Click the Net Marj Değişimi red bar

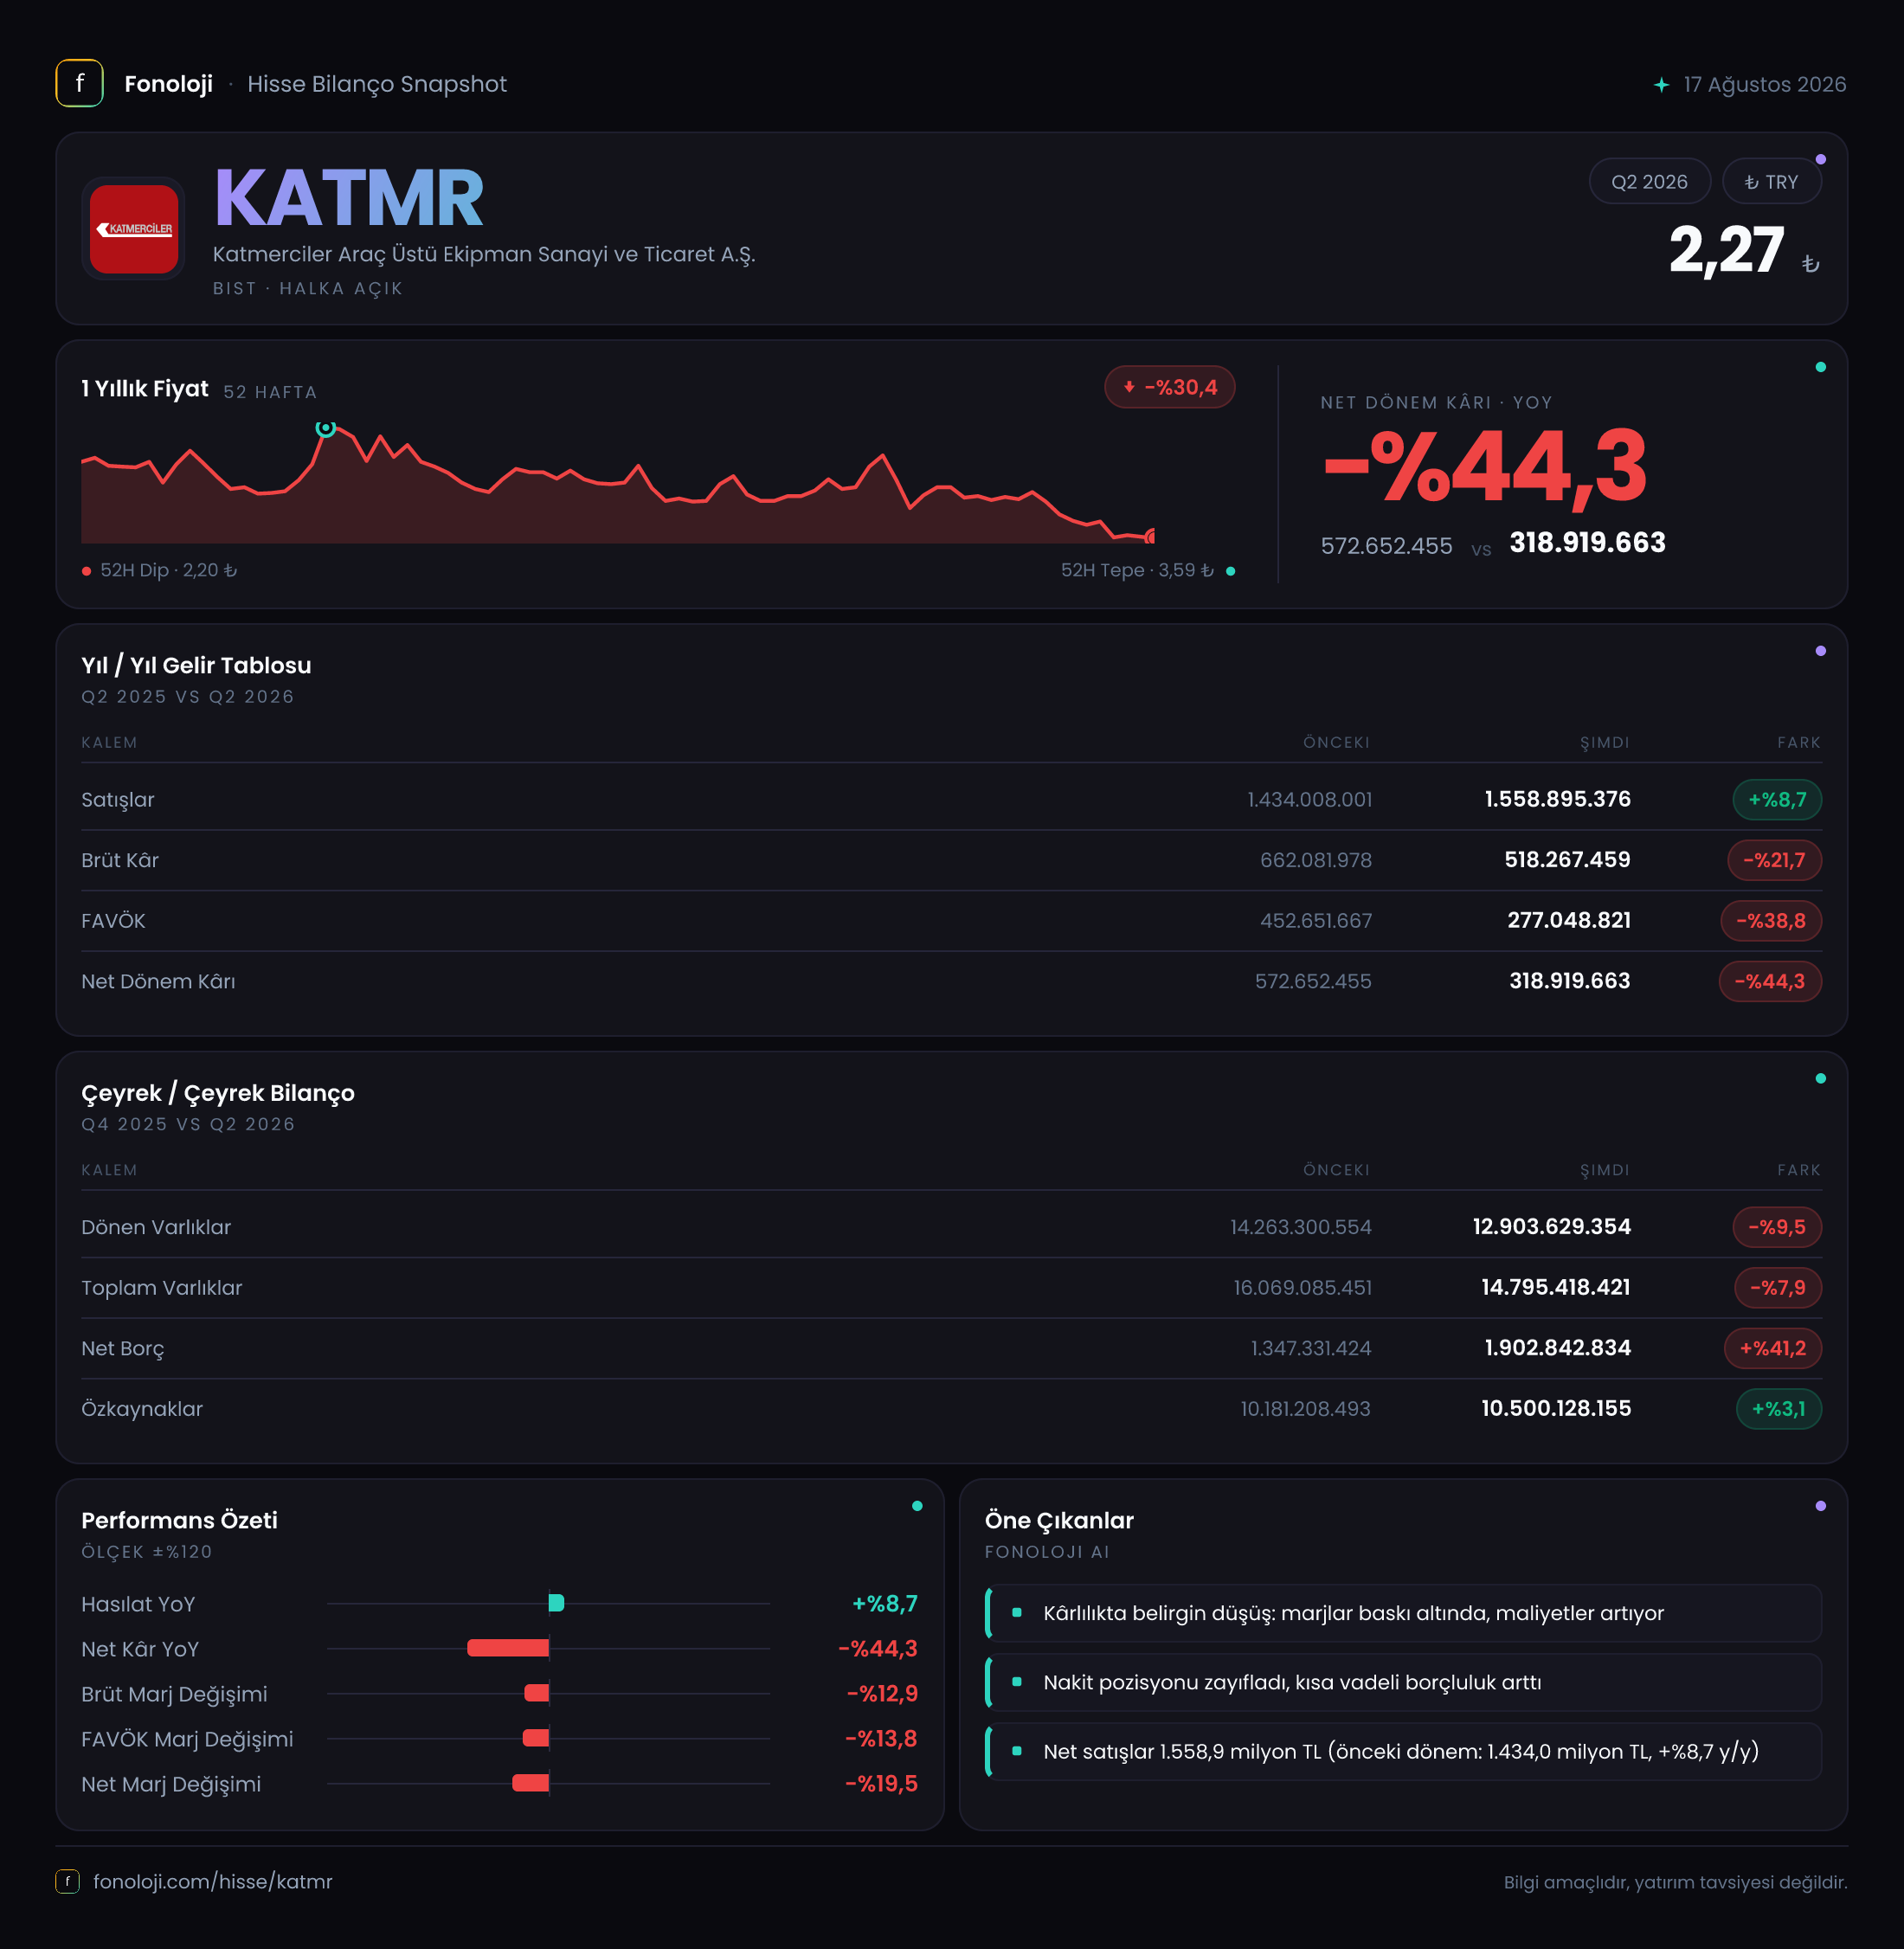click(x=530, y=1783)
